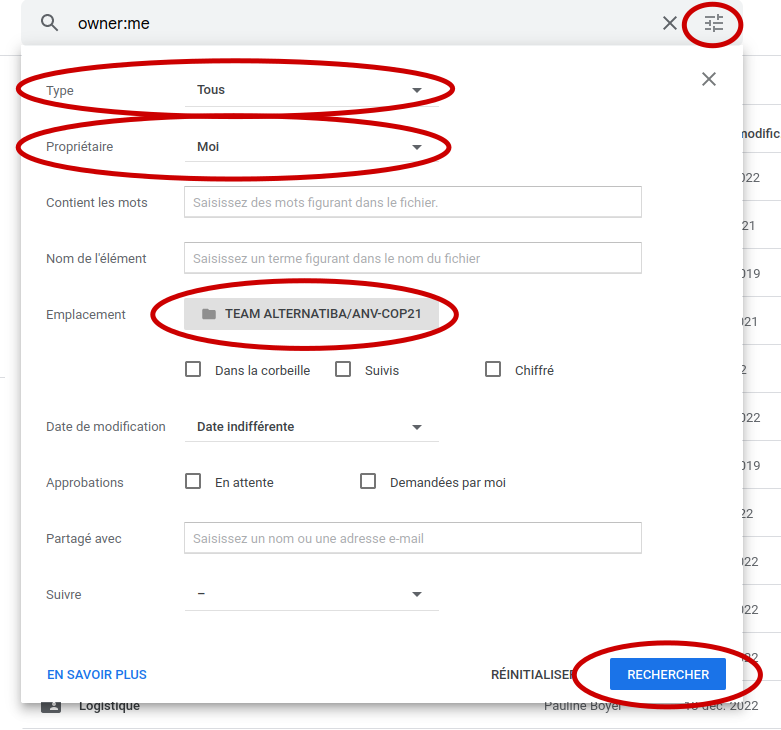Open the En savoir plus link
This screenshot has width=781, height=730.
(x=97, y=675)
